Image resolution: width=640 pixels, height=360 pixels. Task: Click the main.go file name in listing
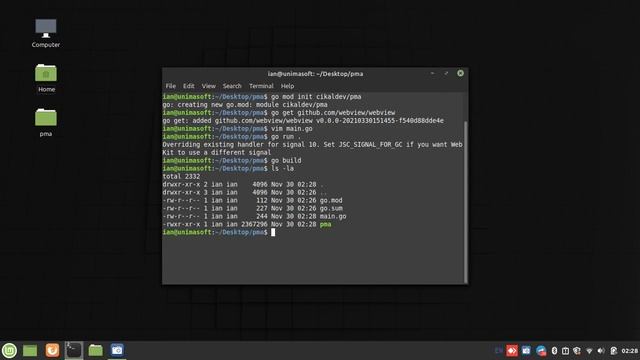tap(333, 216)
